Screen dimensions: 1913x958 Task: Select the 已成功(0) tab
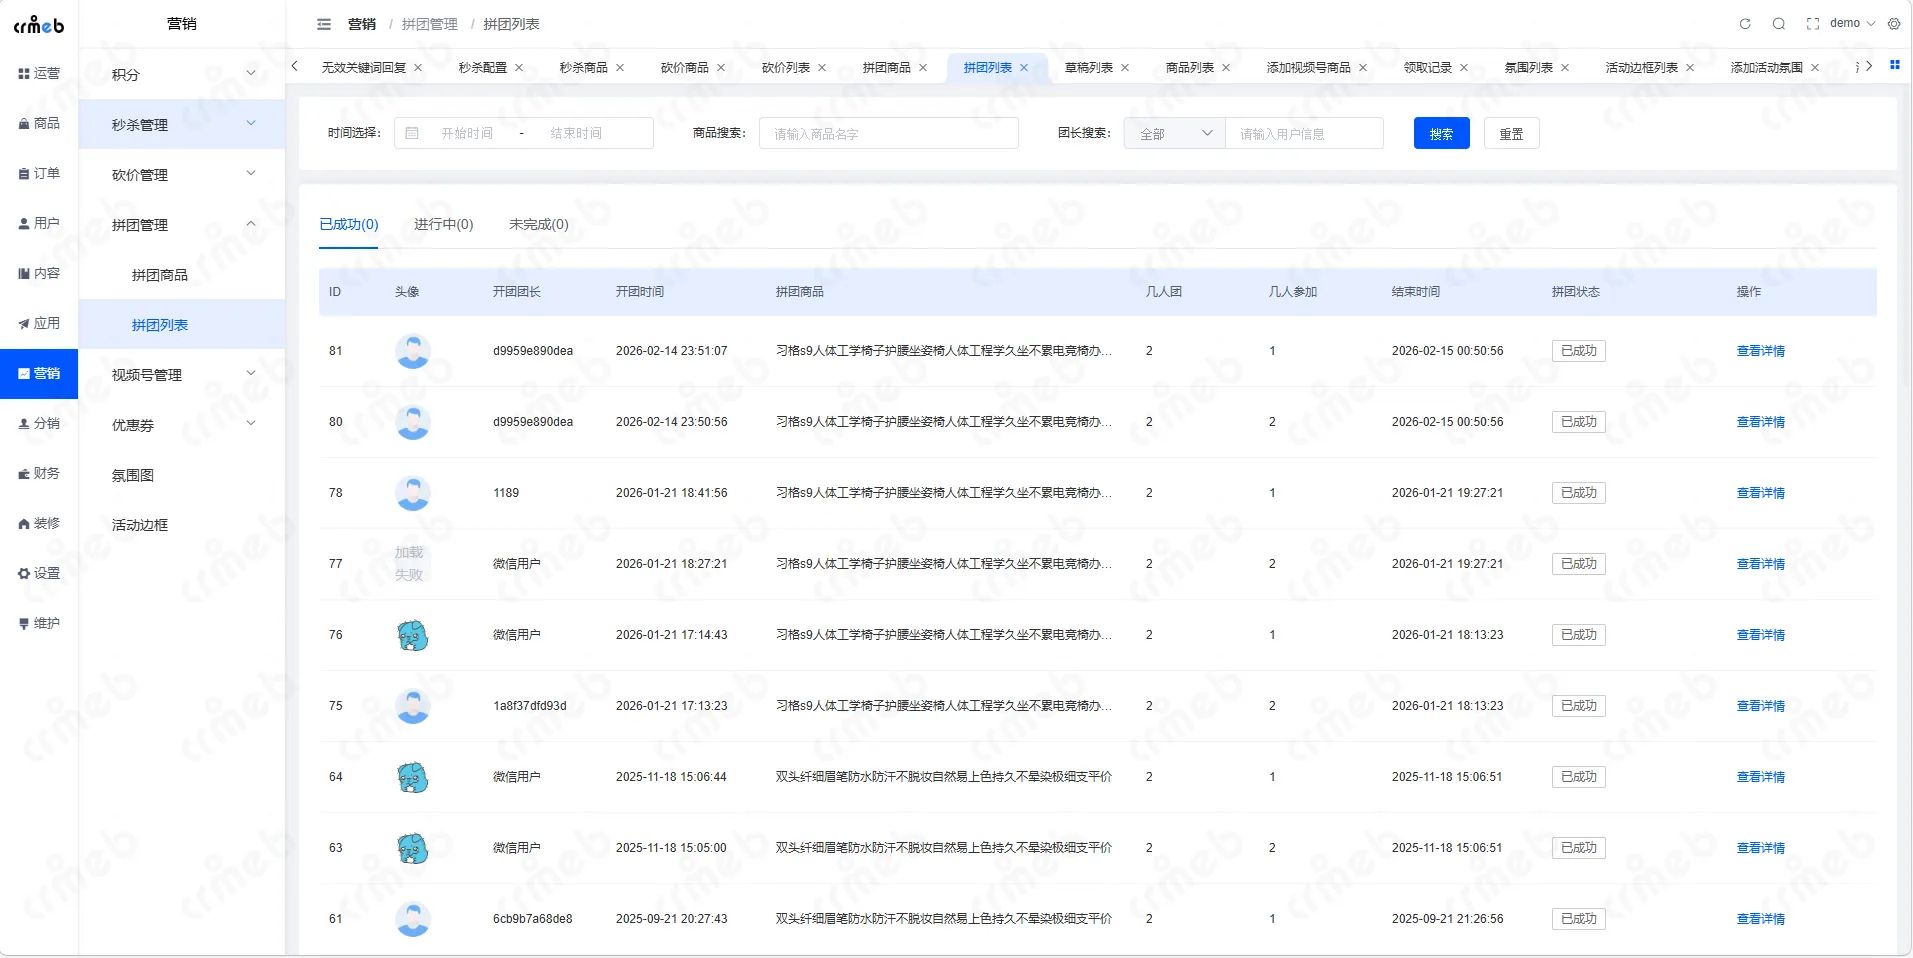(x=349, y=224)
